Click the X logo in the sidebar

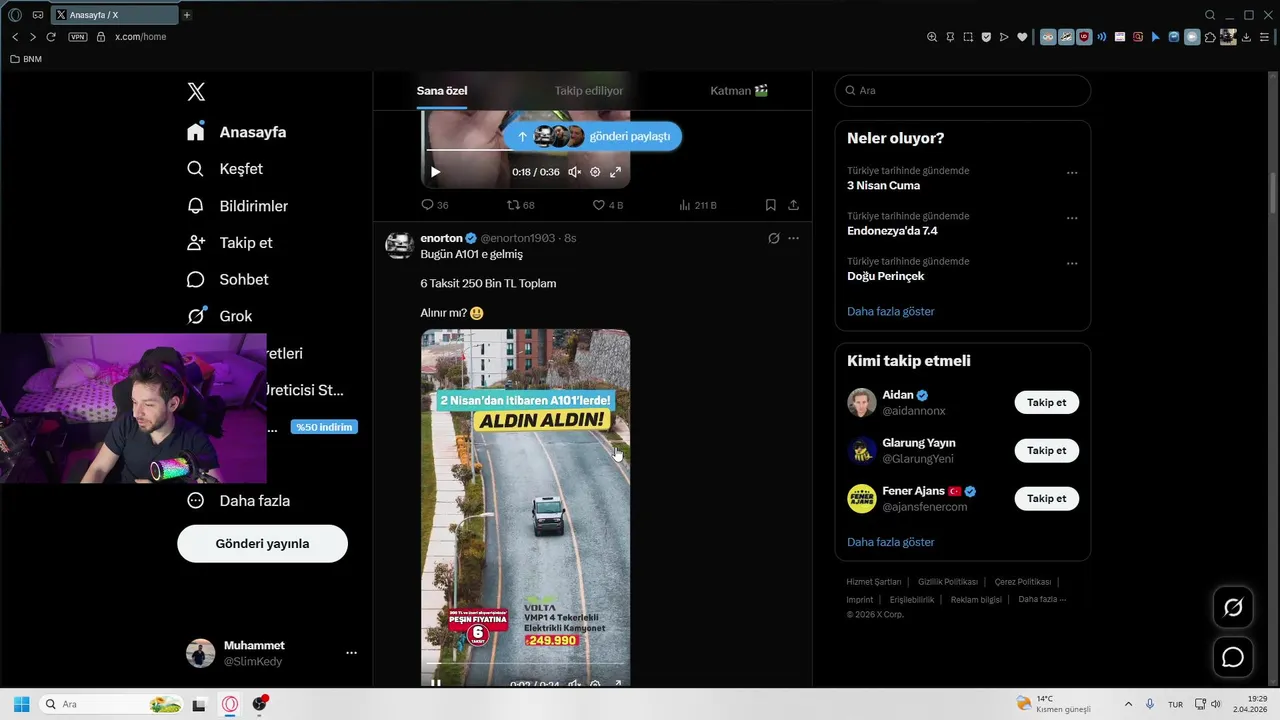(196, 92)
